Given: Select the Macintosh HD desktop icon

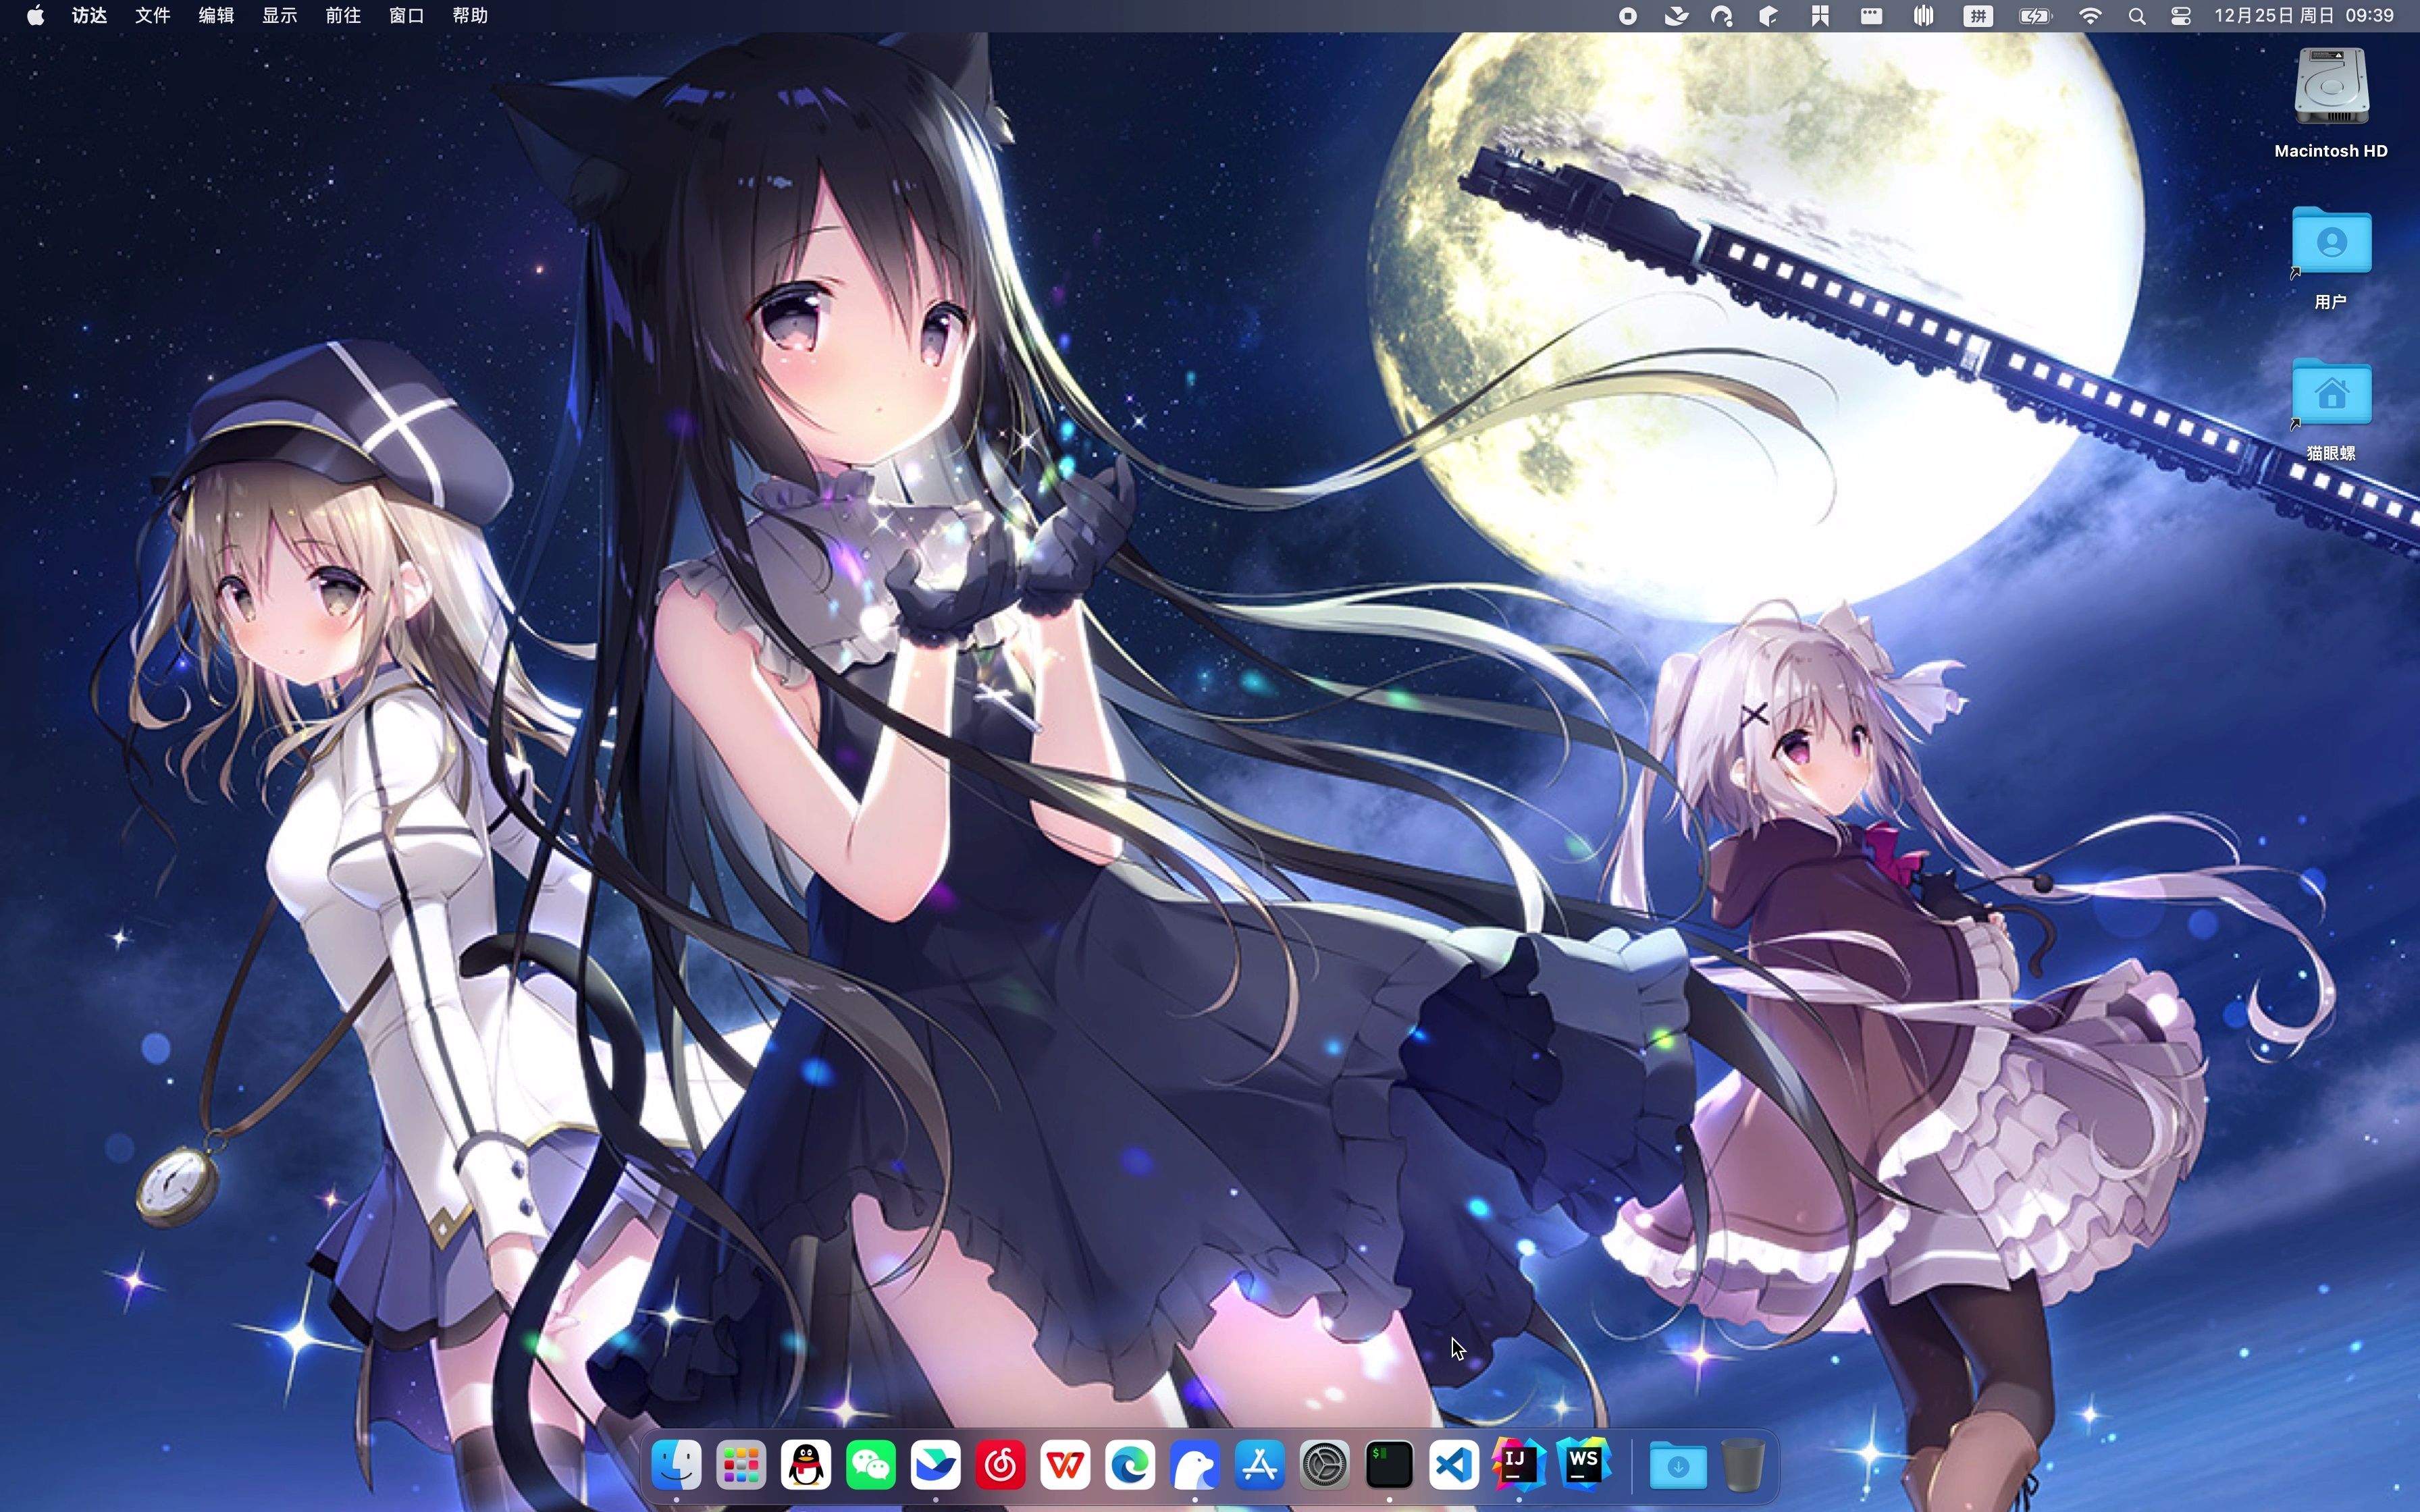Looking at the screenshot, I should pos(2330,90).
